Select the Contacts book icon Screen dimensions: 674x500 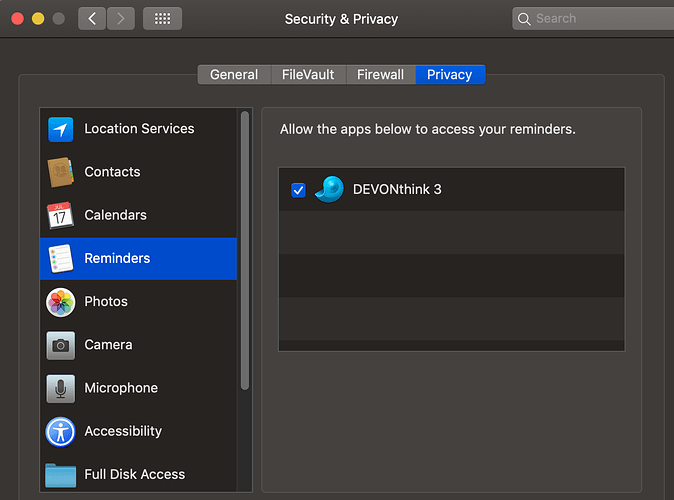click(x=61, y=172)
